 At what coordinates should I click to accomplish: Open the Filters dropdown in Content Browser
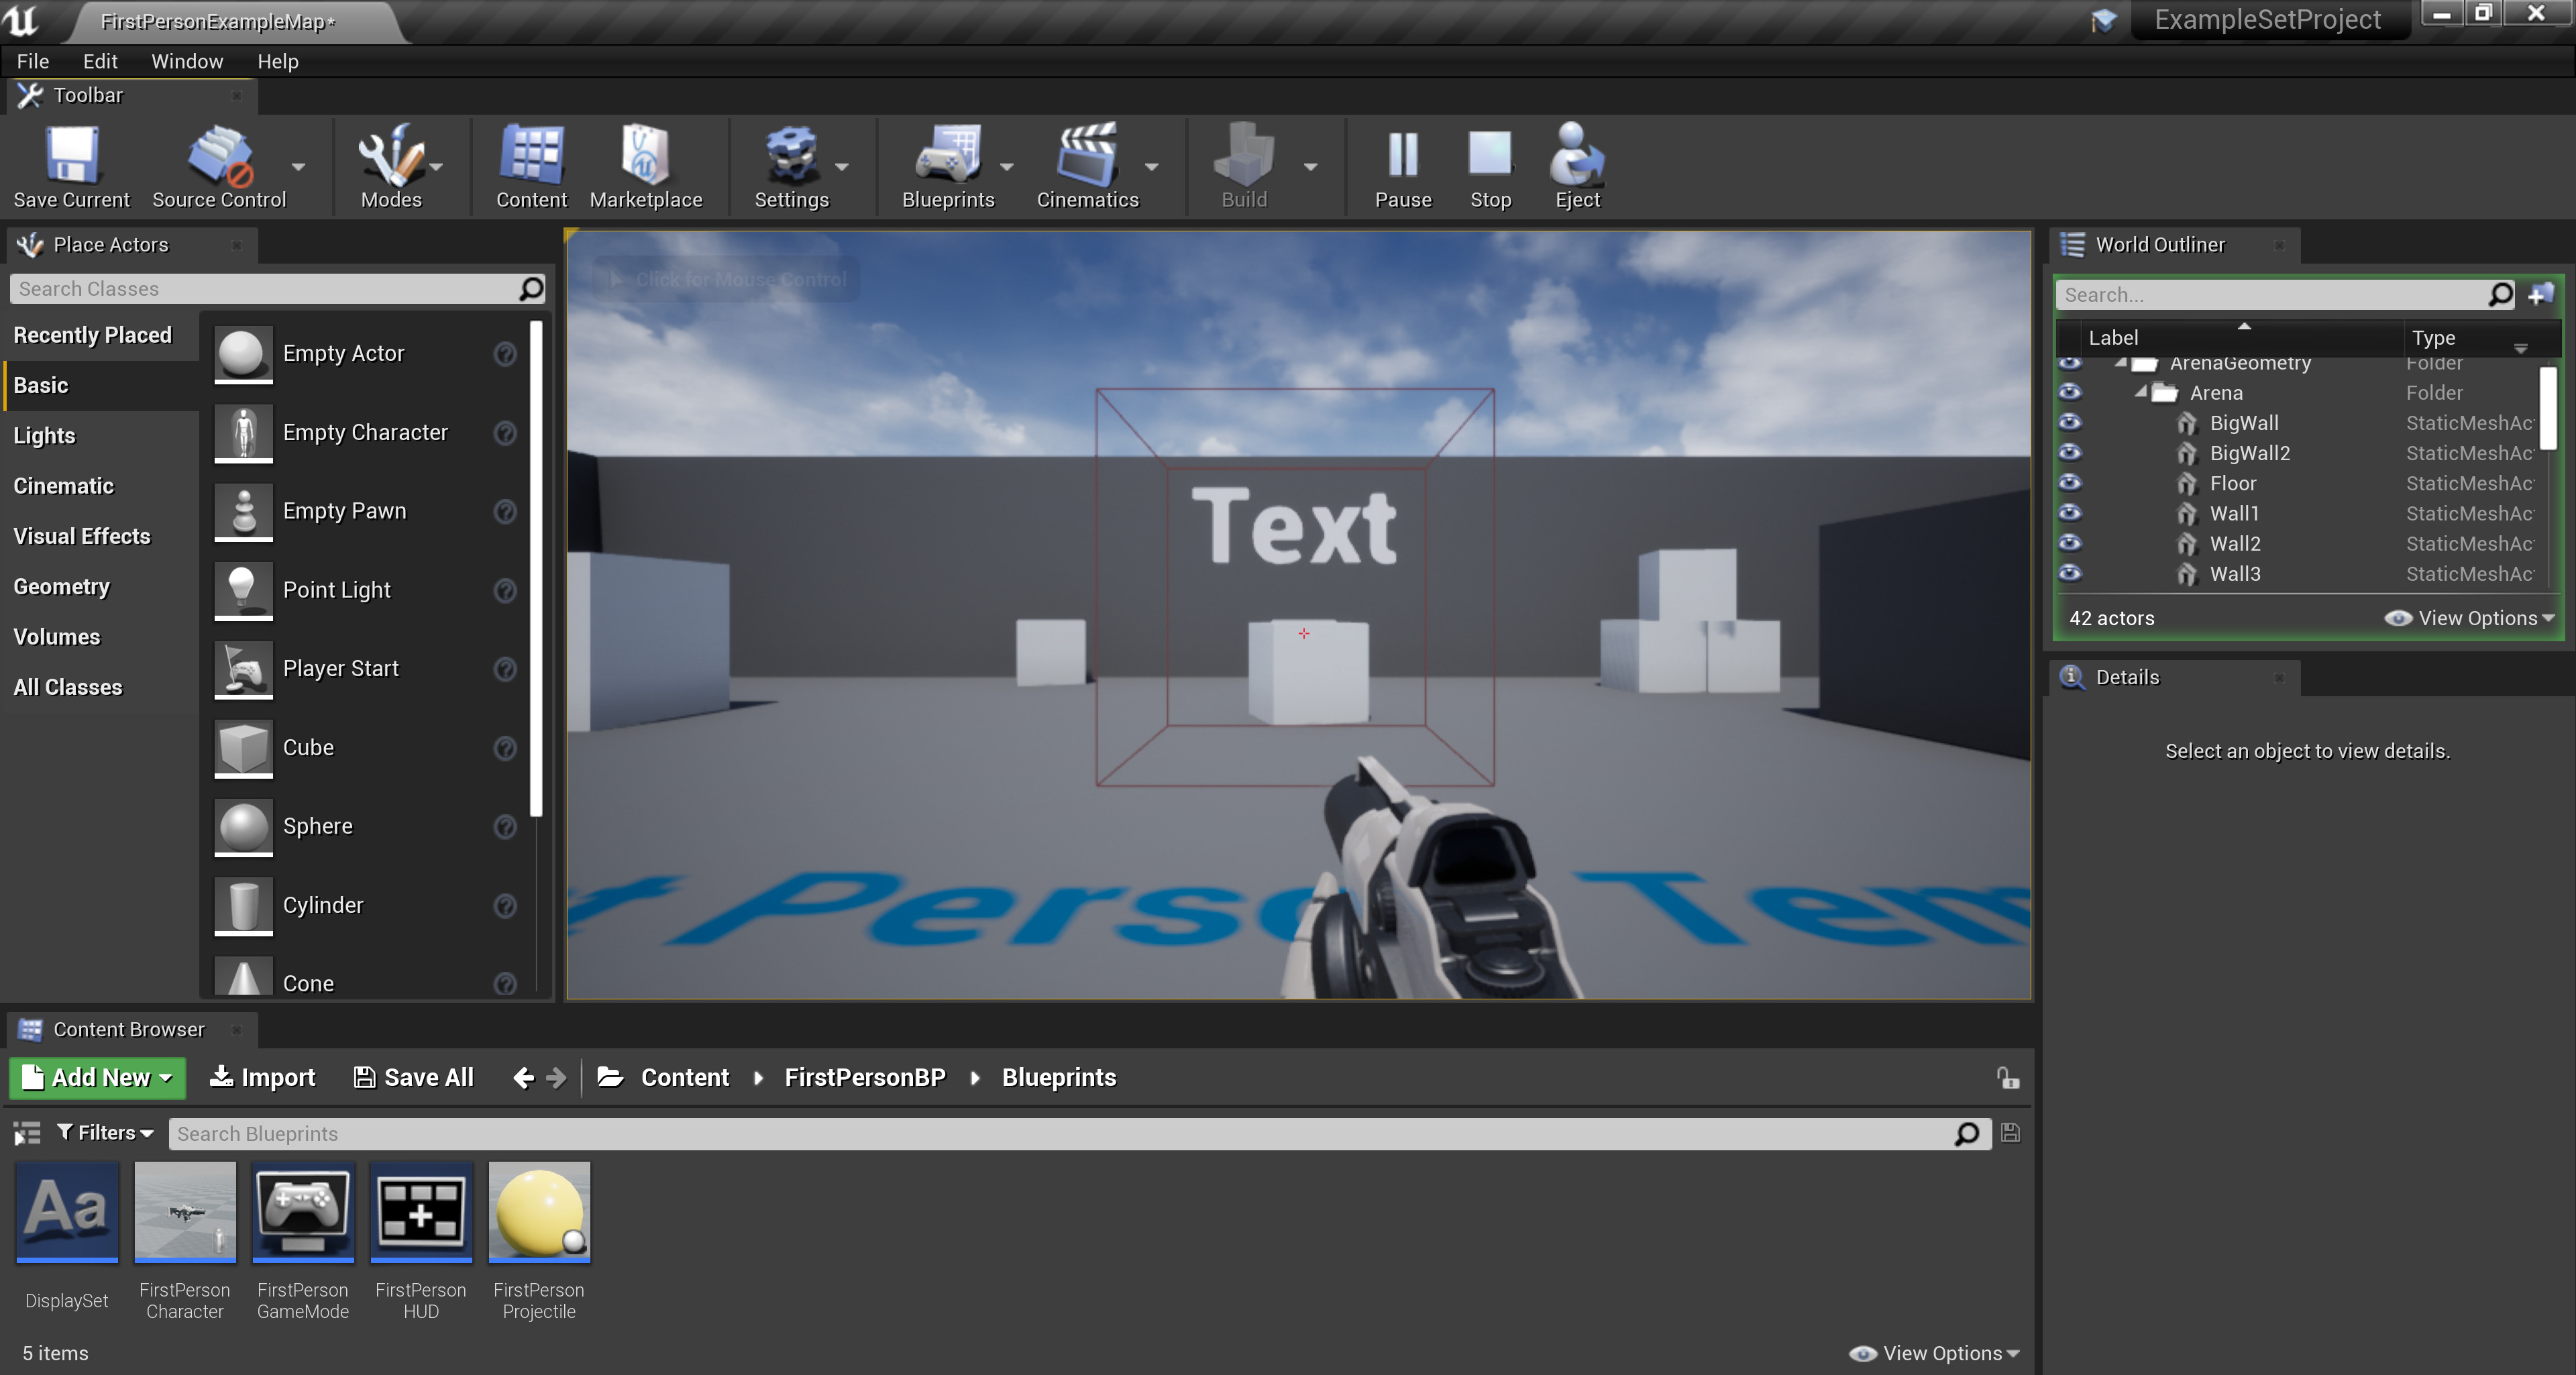pos(105,1132)
